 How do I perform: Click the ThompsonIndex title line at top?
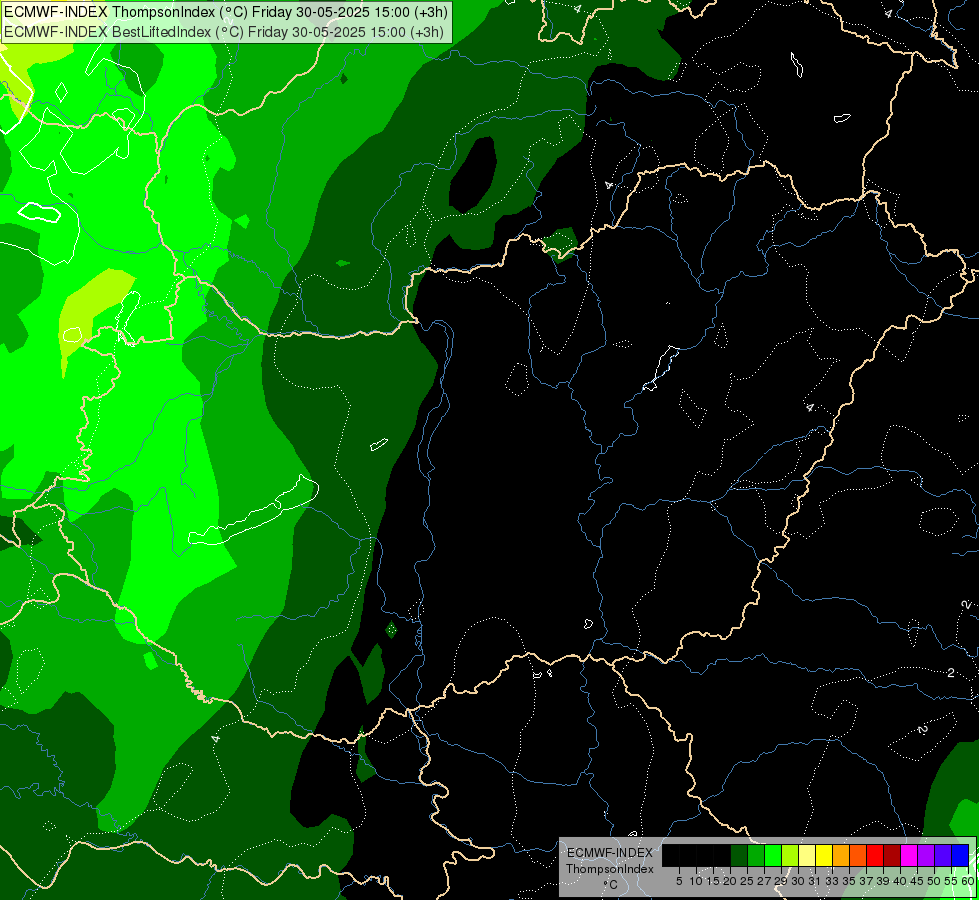coord(225,12)
